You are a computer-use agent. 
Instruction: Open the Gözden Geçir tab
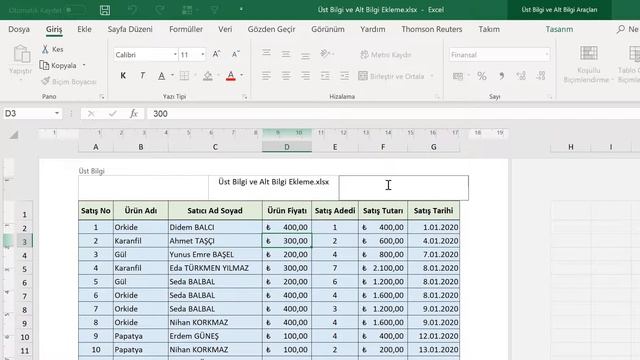271,29
